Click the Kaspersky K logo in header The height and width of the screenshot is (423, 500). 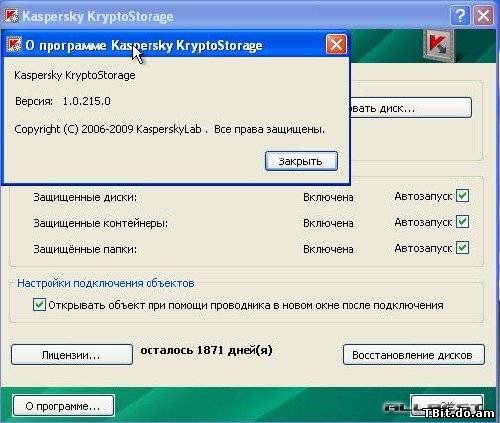click(439, 45)
